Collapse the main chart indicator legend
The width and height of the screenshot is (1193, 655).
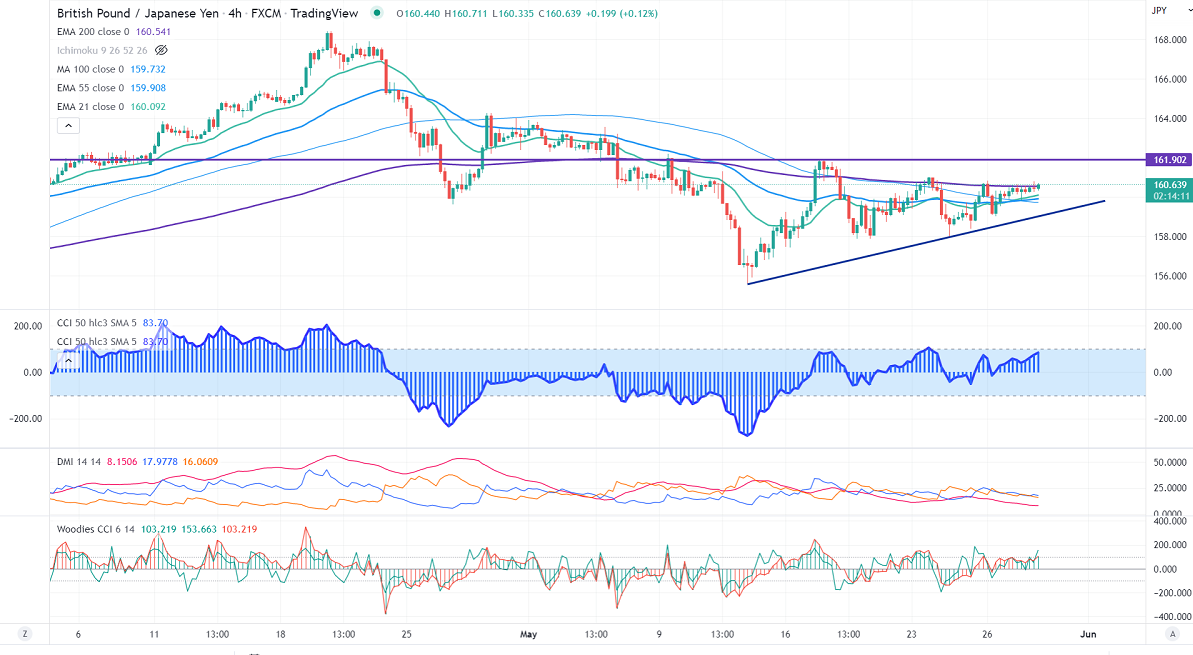[68, 126]
